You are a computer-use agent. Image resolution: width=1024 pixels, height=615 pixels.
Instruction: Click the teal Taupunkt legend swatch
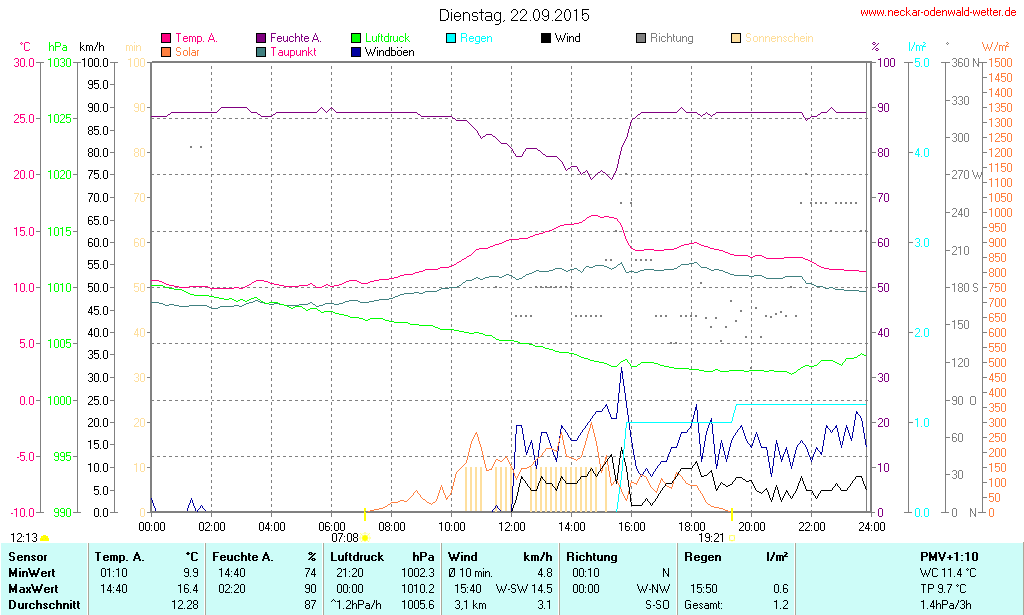pyautogui.click(x=262, y=51)
